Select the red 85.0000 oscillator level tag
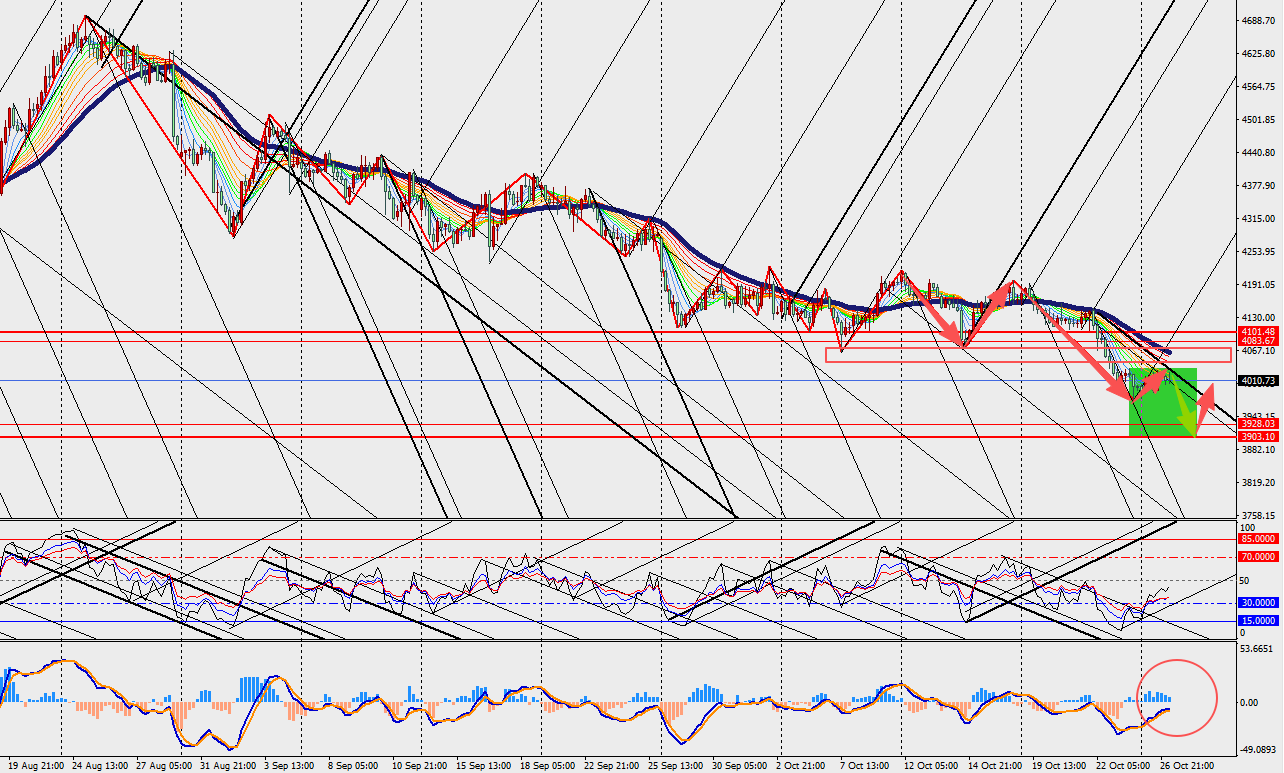 [x=1258, y=539]
